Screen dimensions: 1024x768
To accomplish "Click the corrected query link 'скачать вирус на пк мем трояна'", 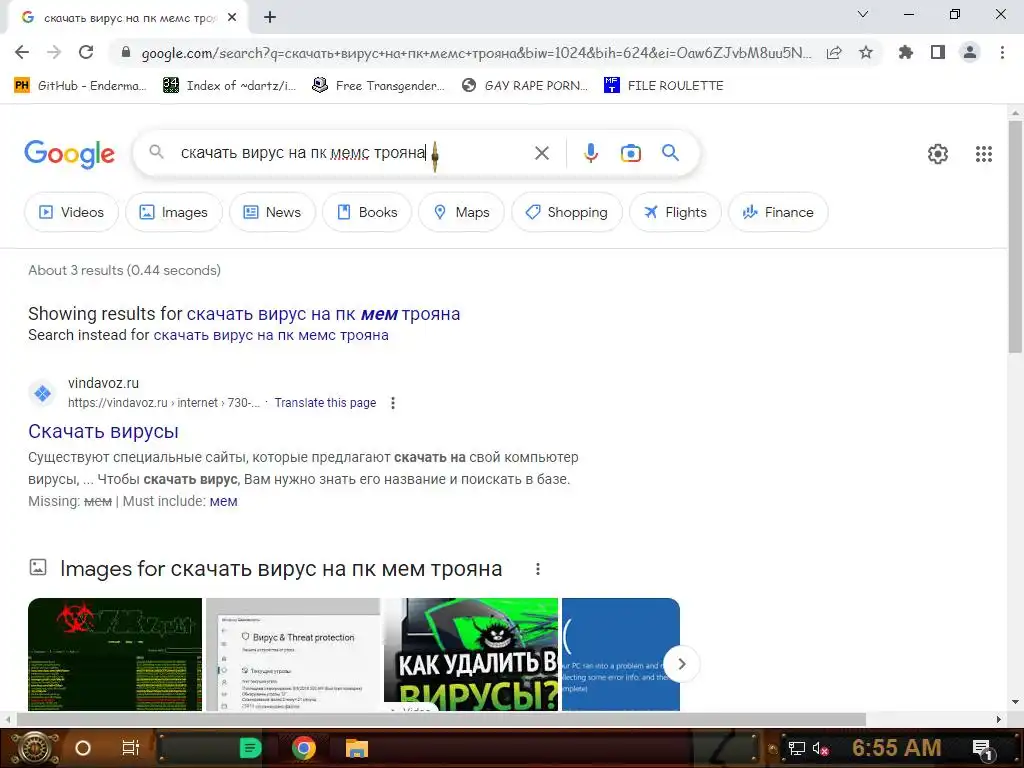I will (x=323, y=313).
